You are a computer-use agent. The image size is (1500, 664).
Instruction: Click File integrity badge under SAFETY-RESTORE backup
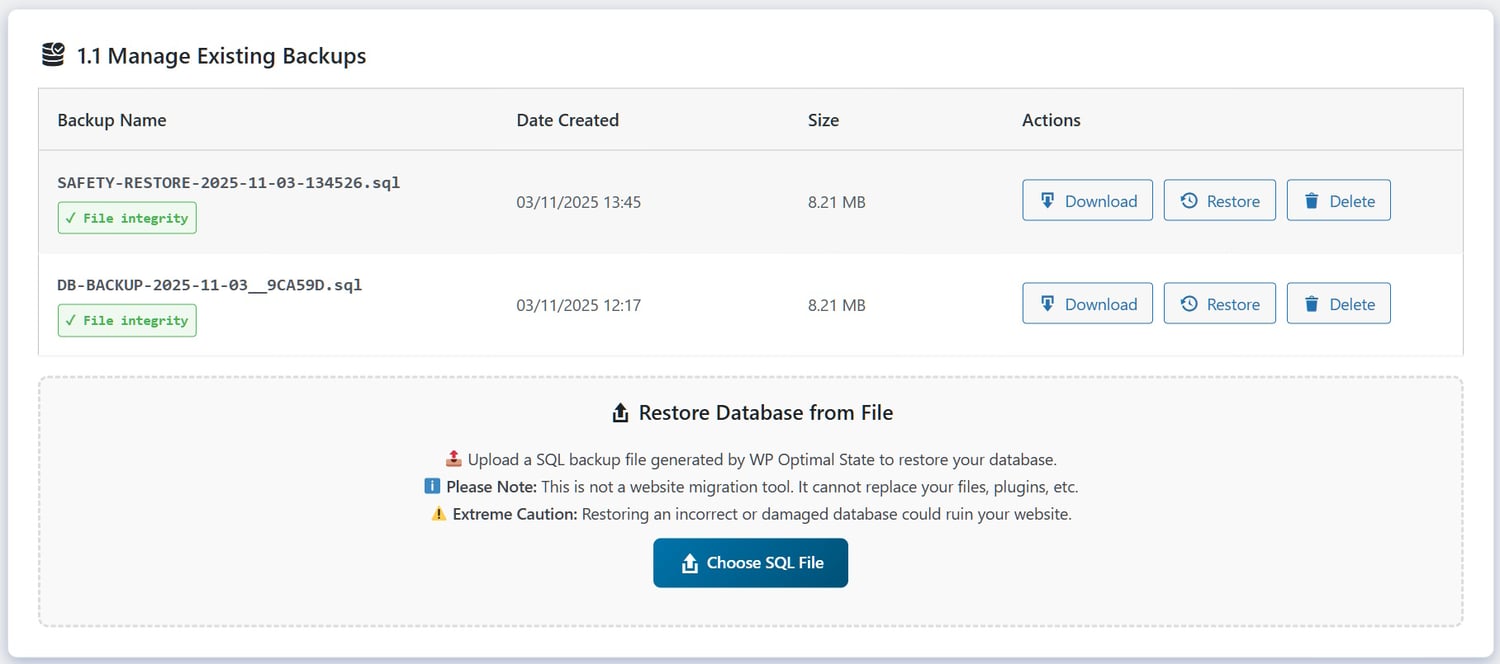click(127, 218)
